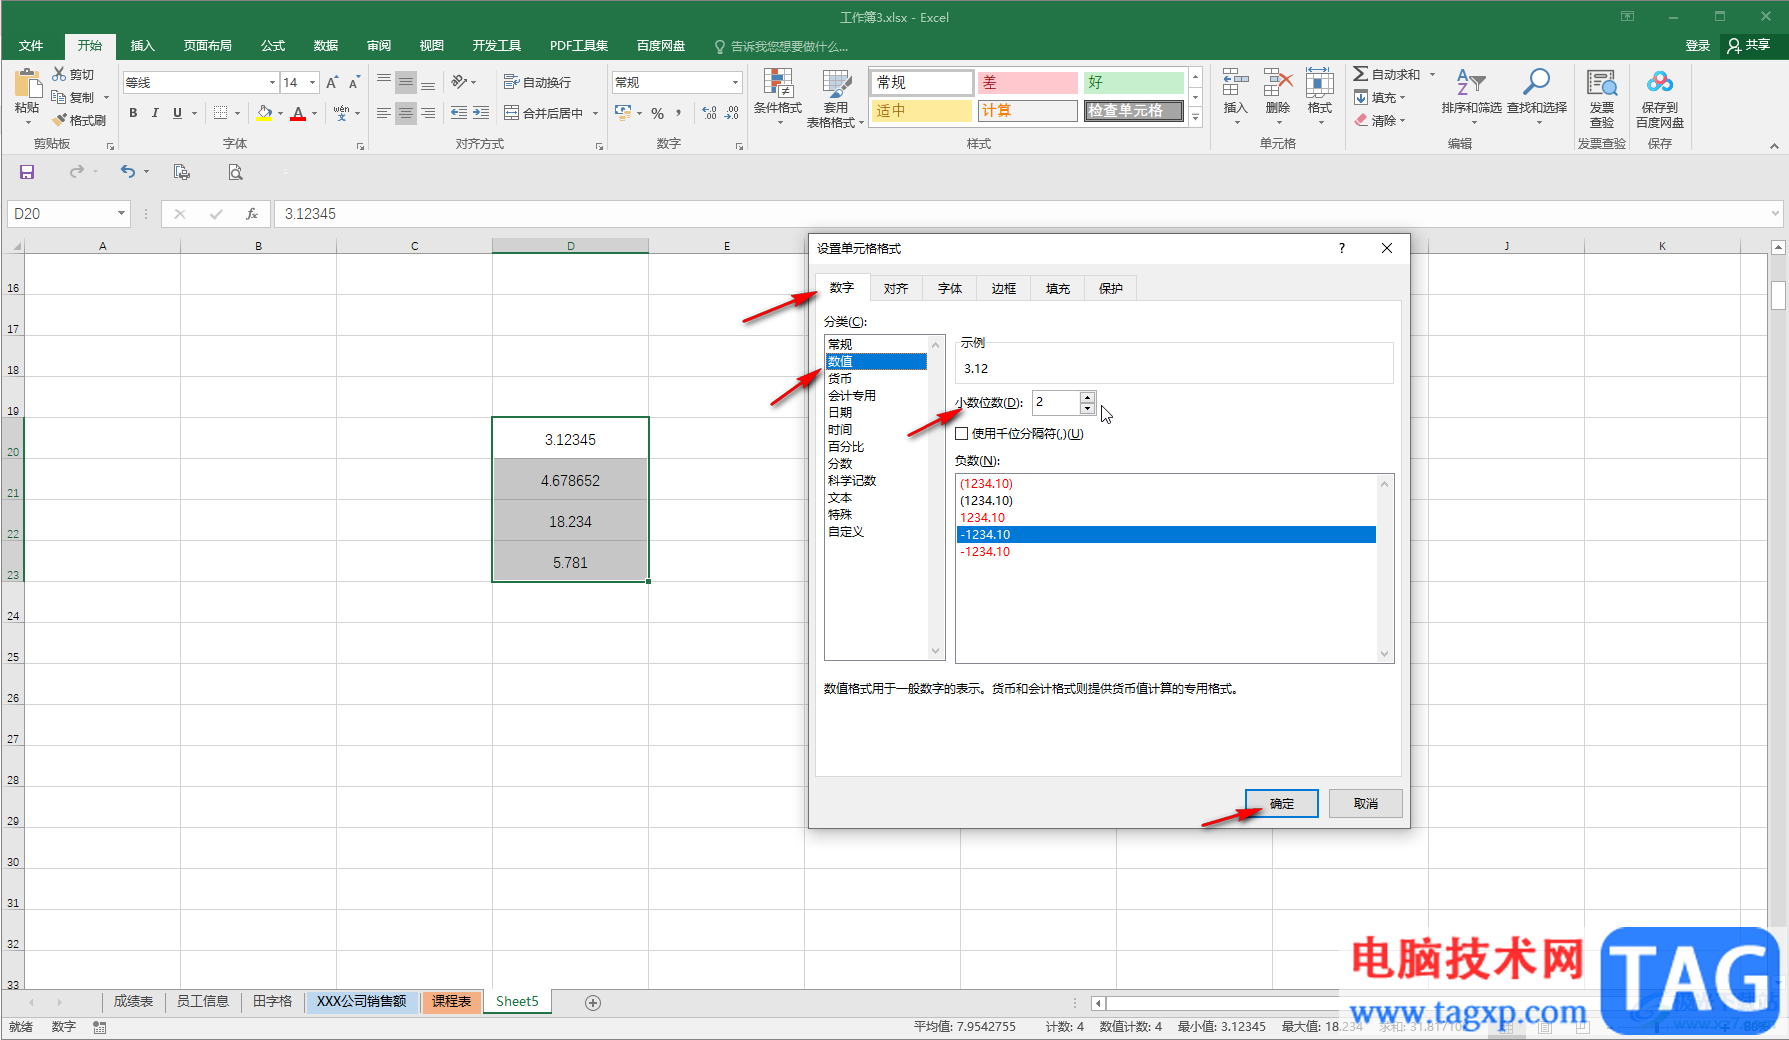This screenshot has width=1789, height=1040.
Task: Click the Paste (粘贴) icon
Action: pyautogui.click(x=27, y=84)
